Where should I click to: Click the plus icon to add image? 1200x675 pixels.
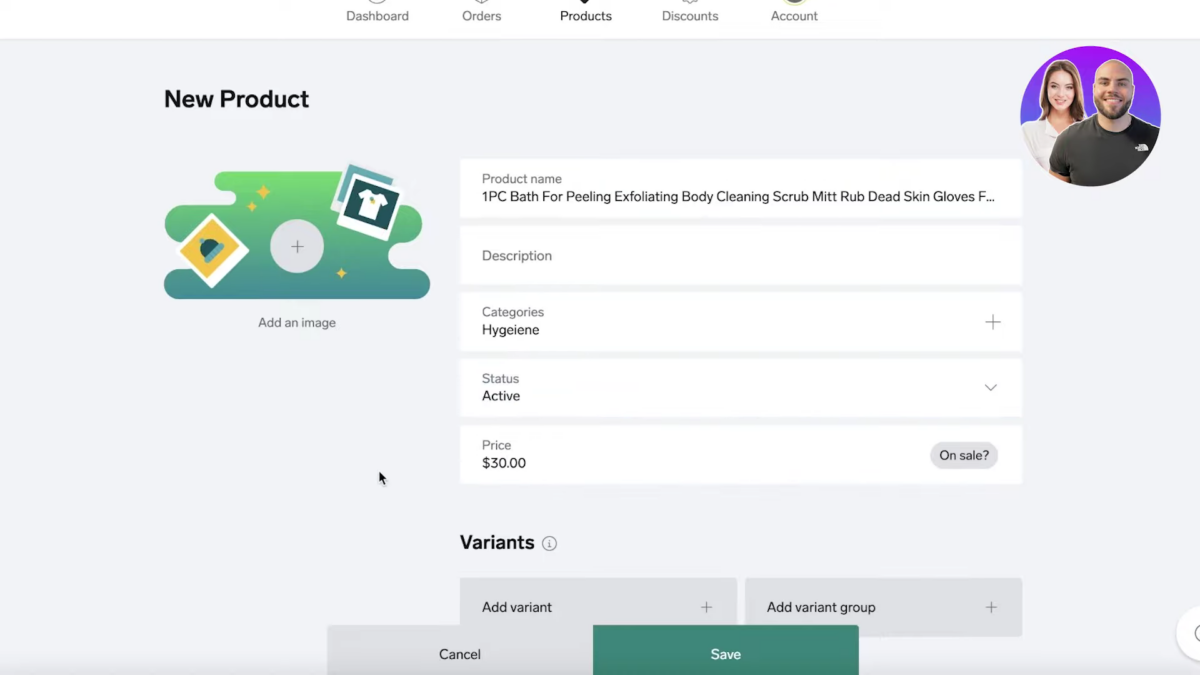coord(297,247)
